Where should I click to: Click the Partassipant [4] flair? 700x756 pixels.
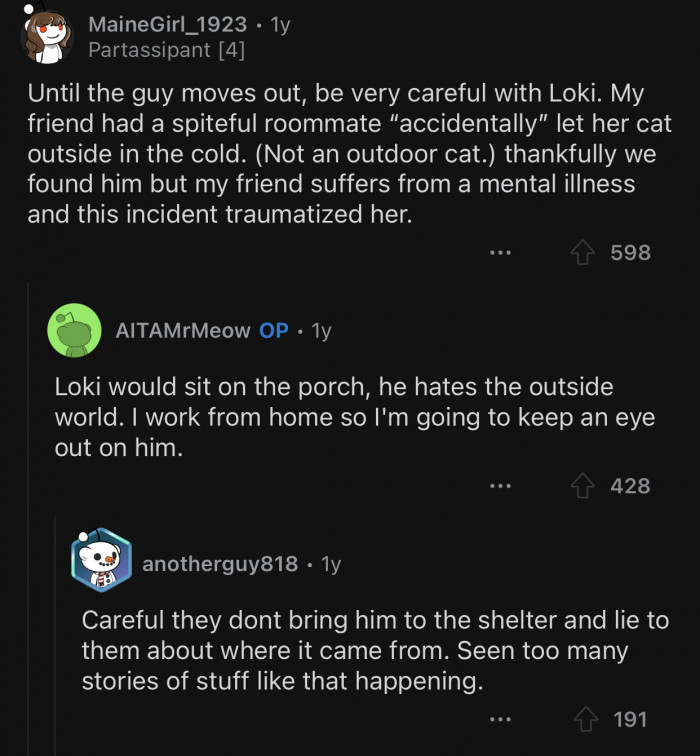click(x=166, y=48)
